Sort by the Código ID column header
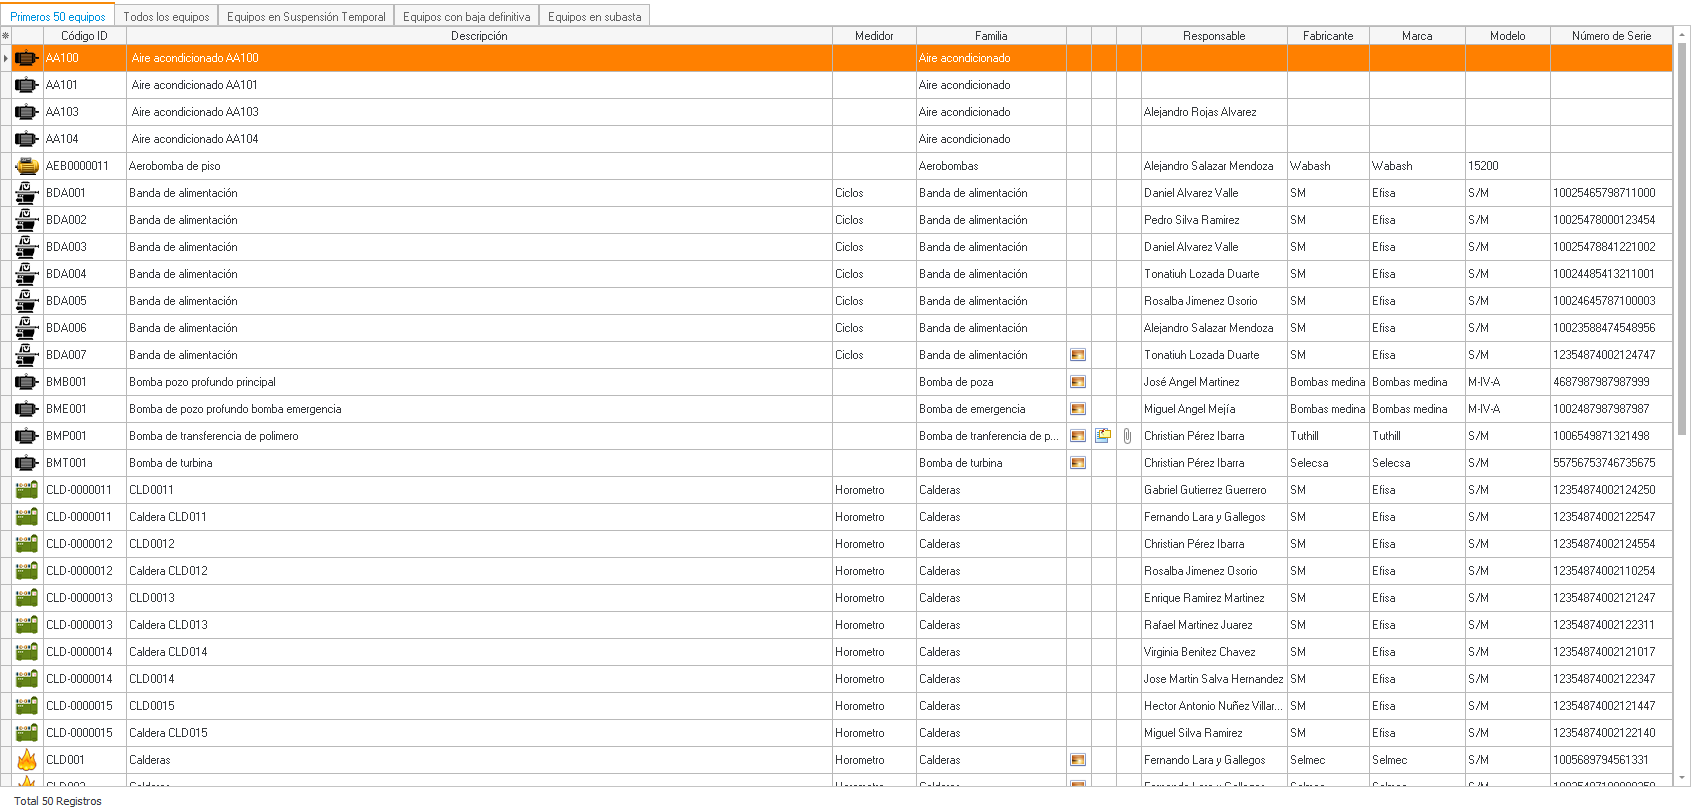Viewport: 1695px width, 810px height. coord(84,36)
